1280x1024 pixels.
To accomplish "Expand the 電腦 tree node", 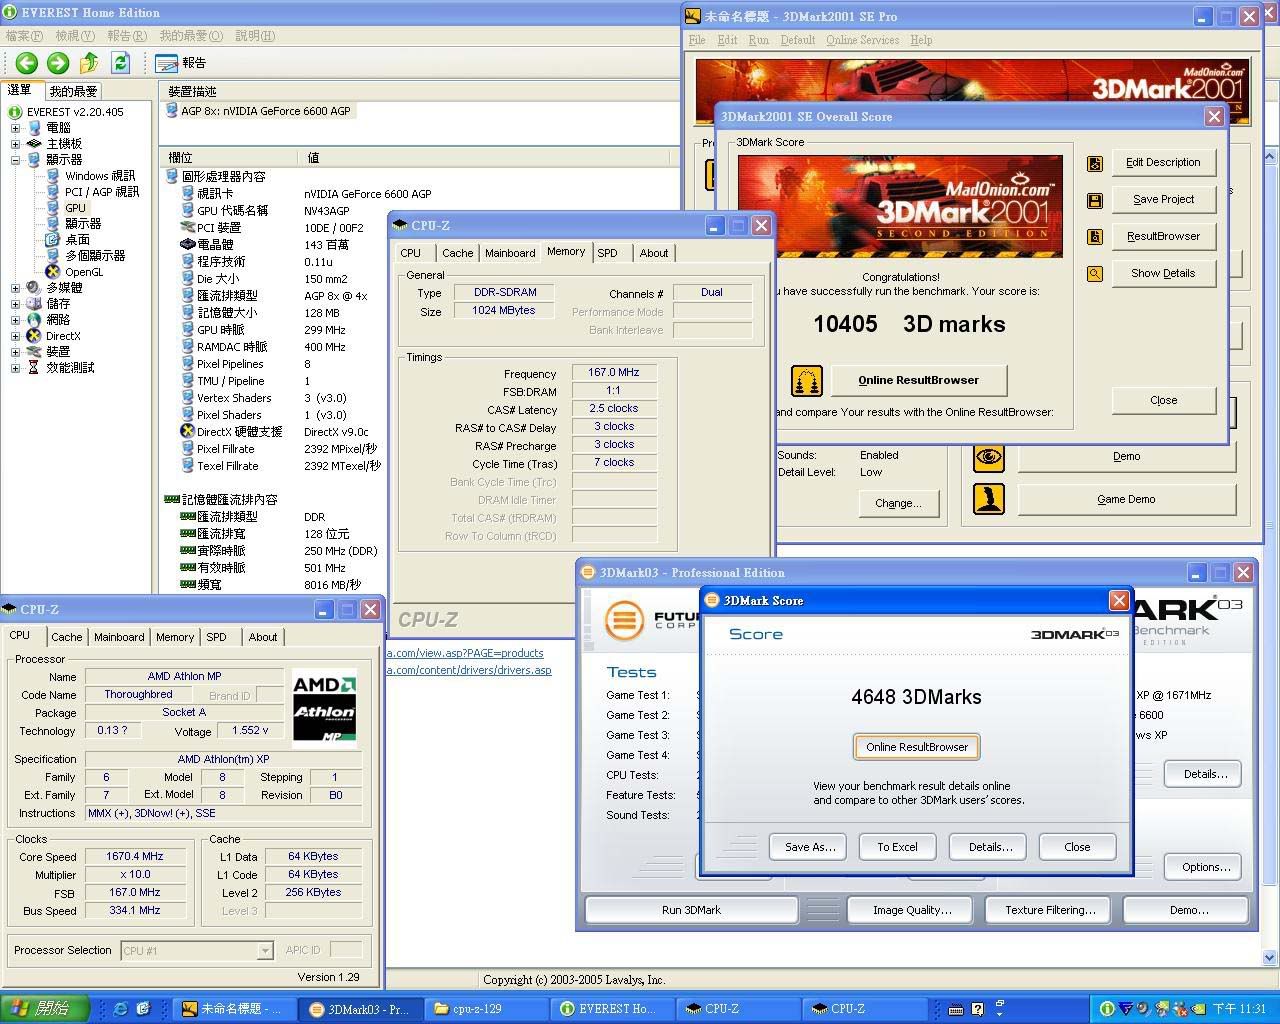I will click(15, 128).
